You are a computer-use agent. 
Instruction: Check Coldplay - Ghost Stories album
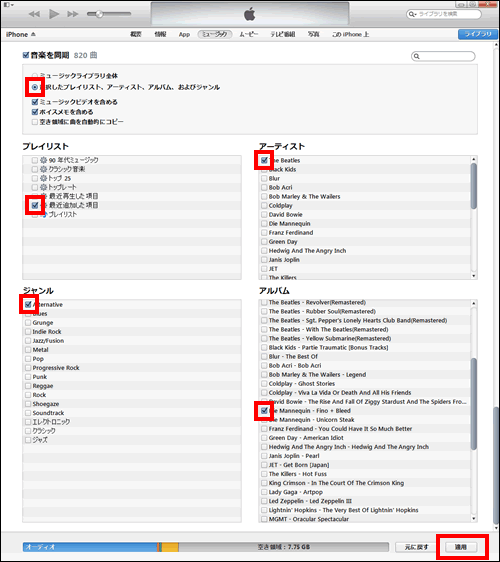pos(264,384)
